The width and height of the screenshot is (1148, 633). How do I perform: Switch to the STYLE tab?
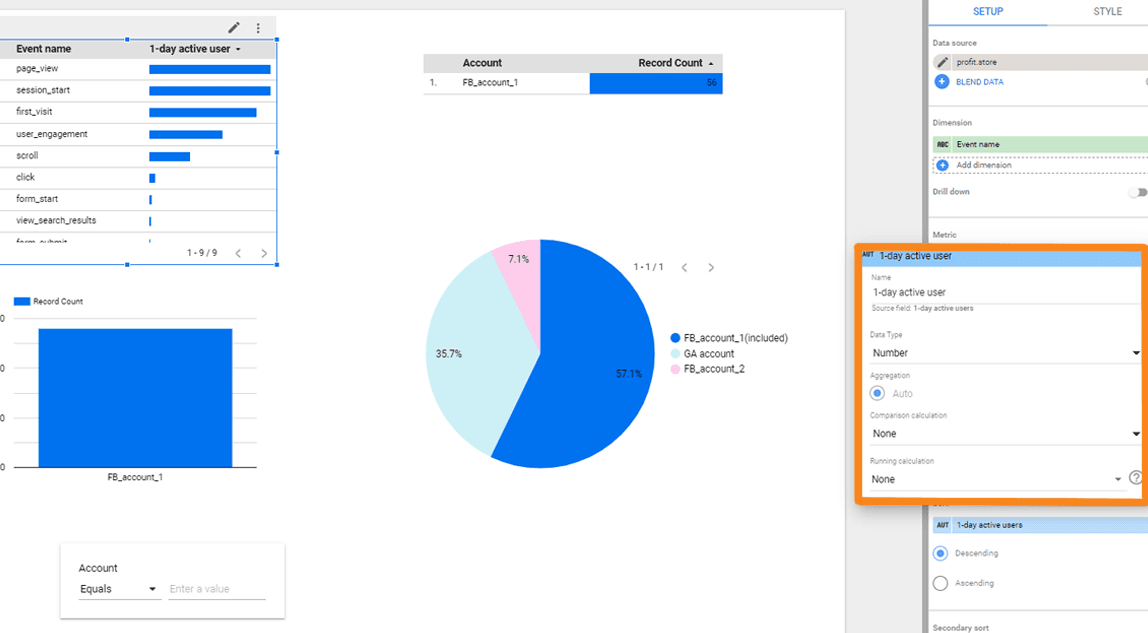point(1107,12)
